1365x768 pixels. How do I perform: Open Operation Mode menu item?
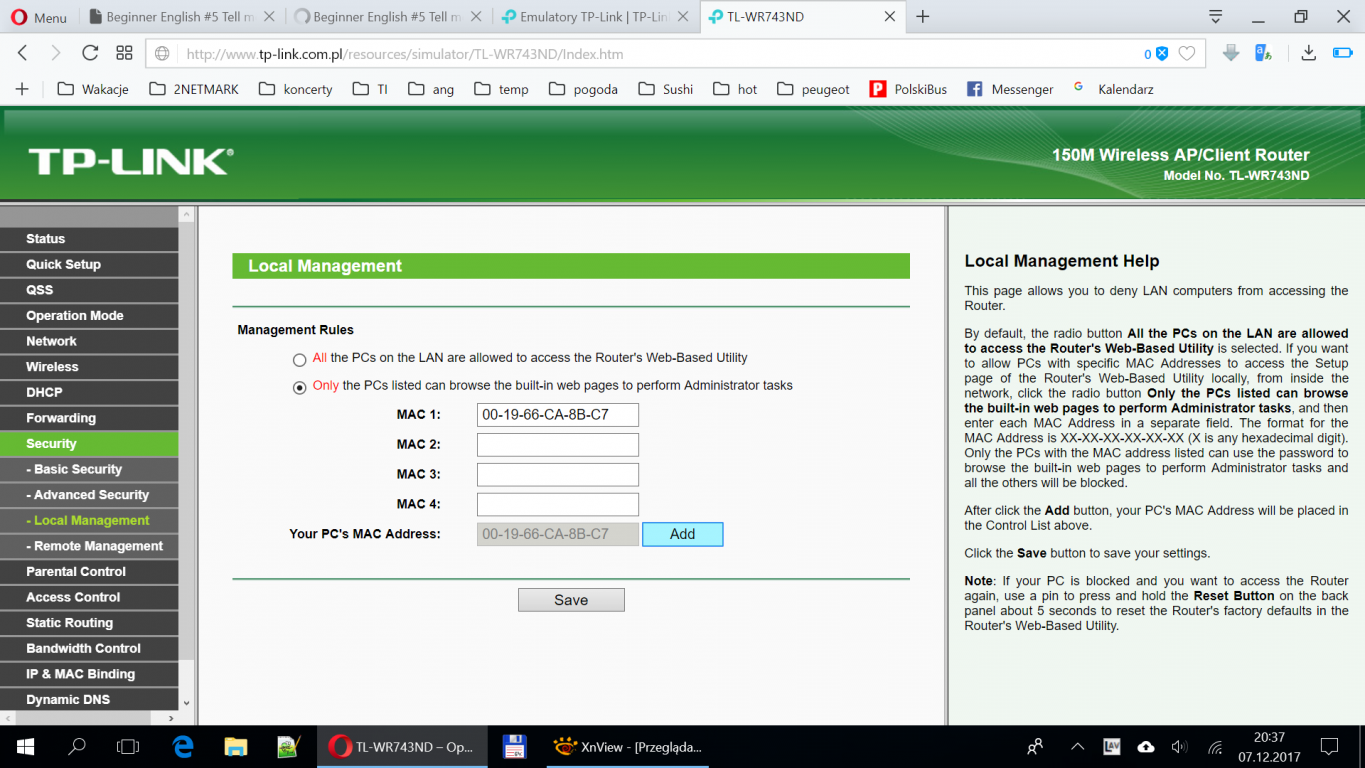(89, 315)
